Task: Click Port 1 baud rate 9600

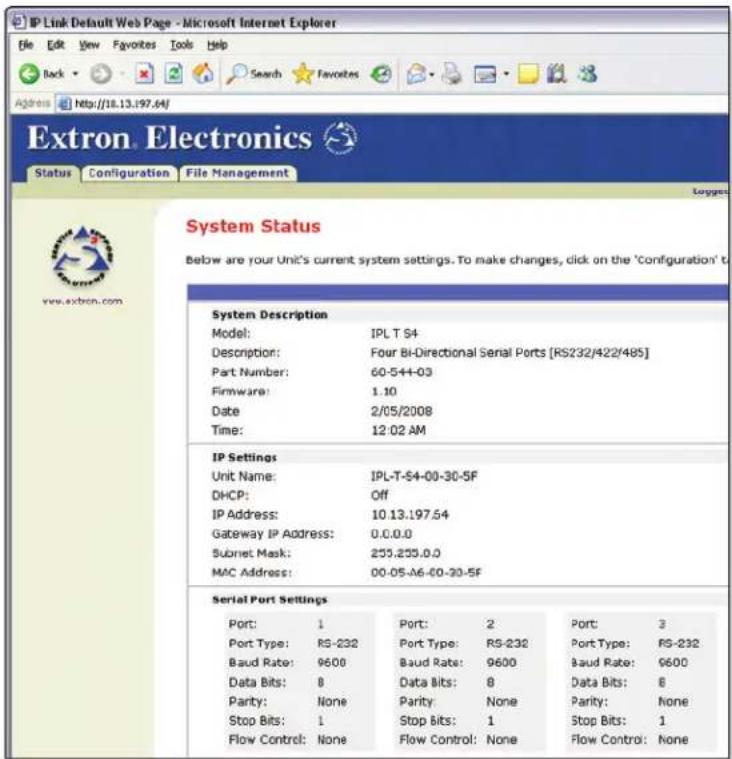Action: pyautogui.click(x=332, y=662)
